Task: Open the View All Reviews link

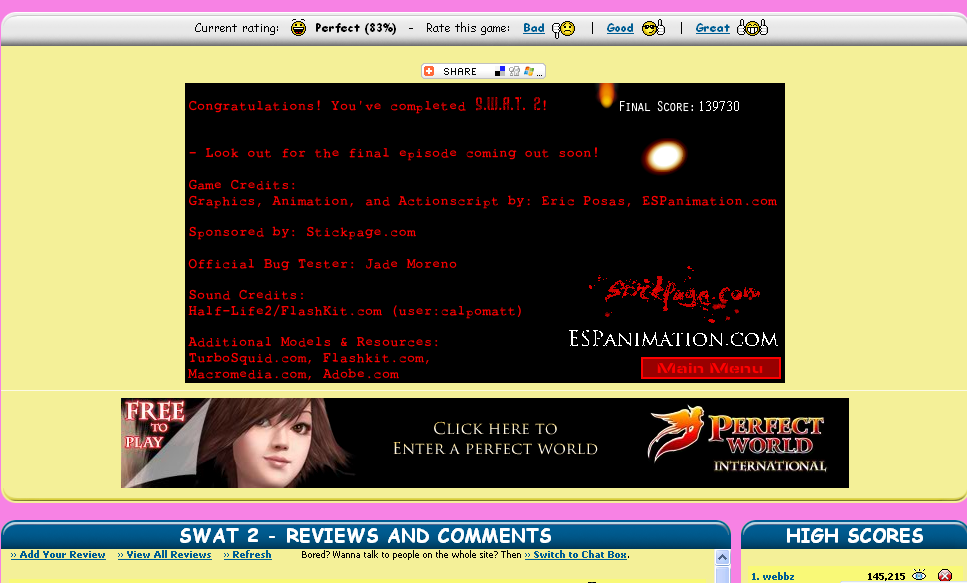Action: [x=164, y=555]
